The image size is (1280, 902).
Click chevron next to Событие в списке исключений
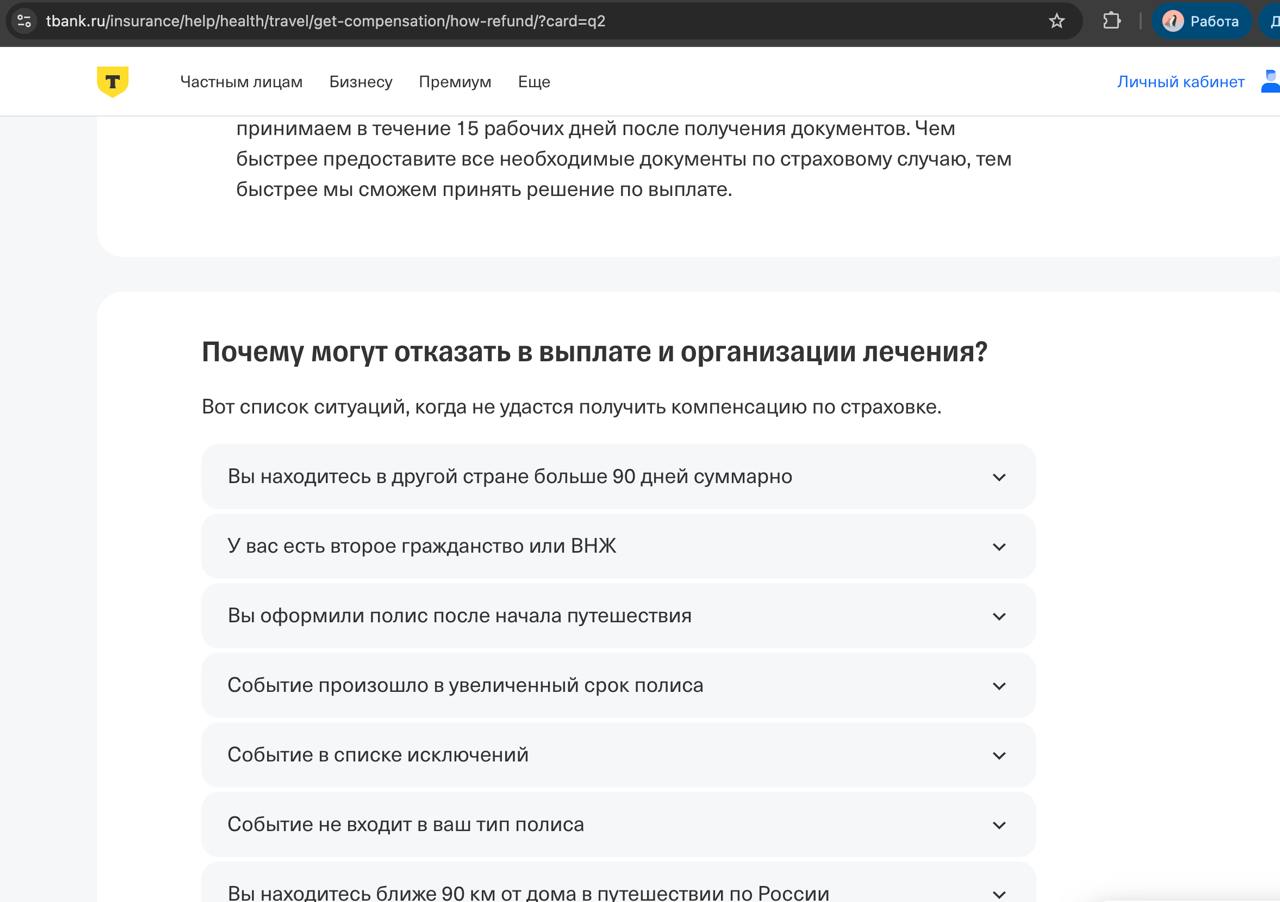[x=998, y=755]
